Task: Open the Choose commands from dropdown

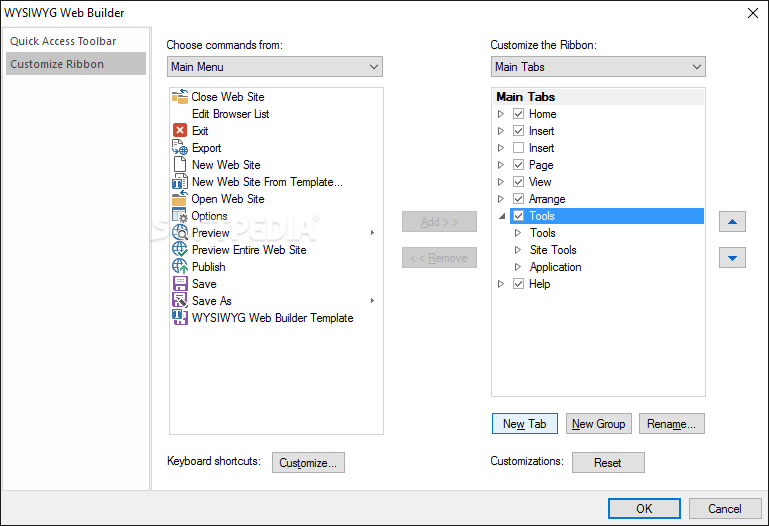Action: pyautogui.click(x=275, y=67)
